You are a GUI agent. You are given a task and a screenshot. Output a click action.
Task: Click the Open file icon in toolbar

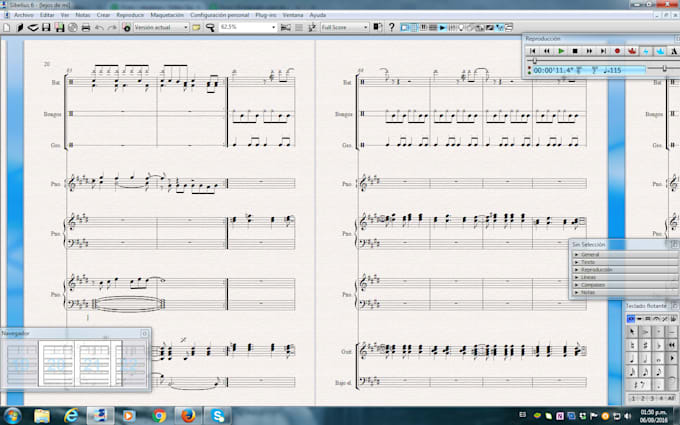coord(20,27)
